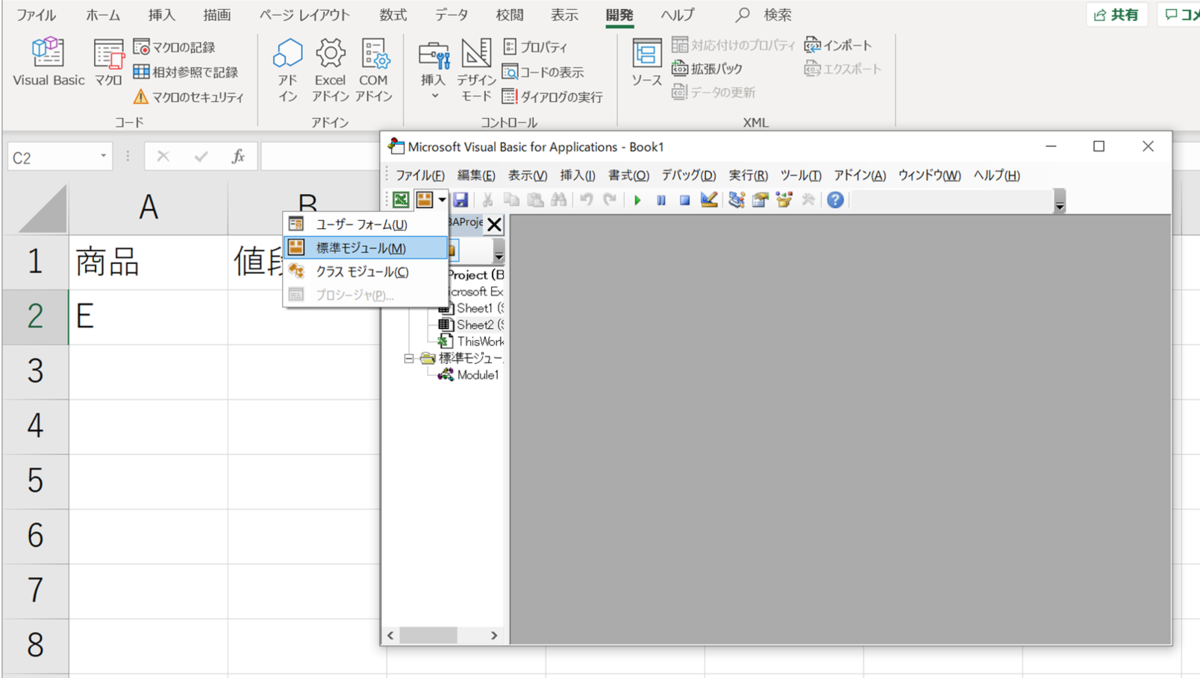Open the 校閲 ribbon tab
The height and width of the screenshot is (678, 1200).
pos(510,15)
